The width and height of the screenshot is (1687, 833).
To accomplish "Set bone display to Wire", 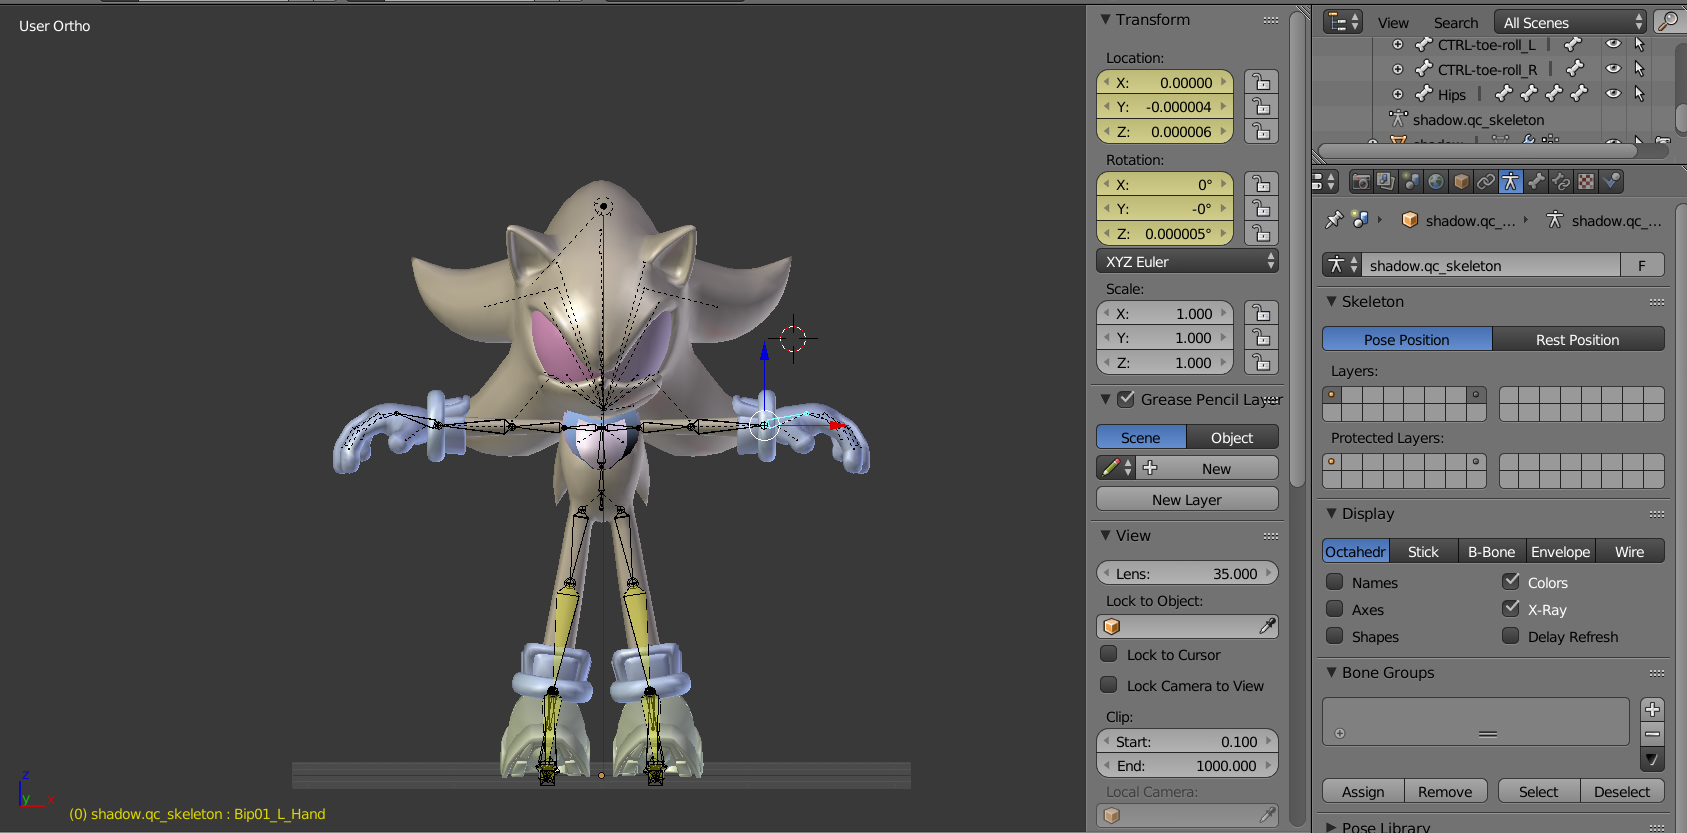I will 1630,552.
